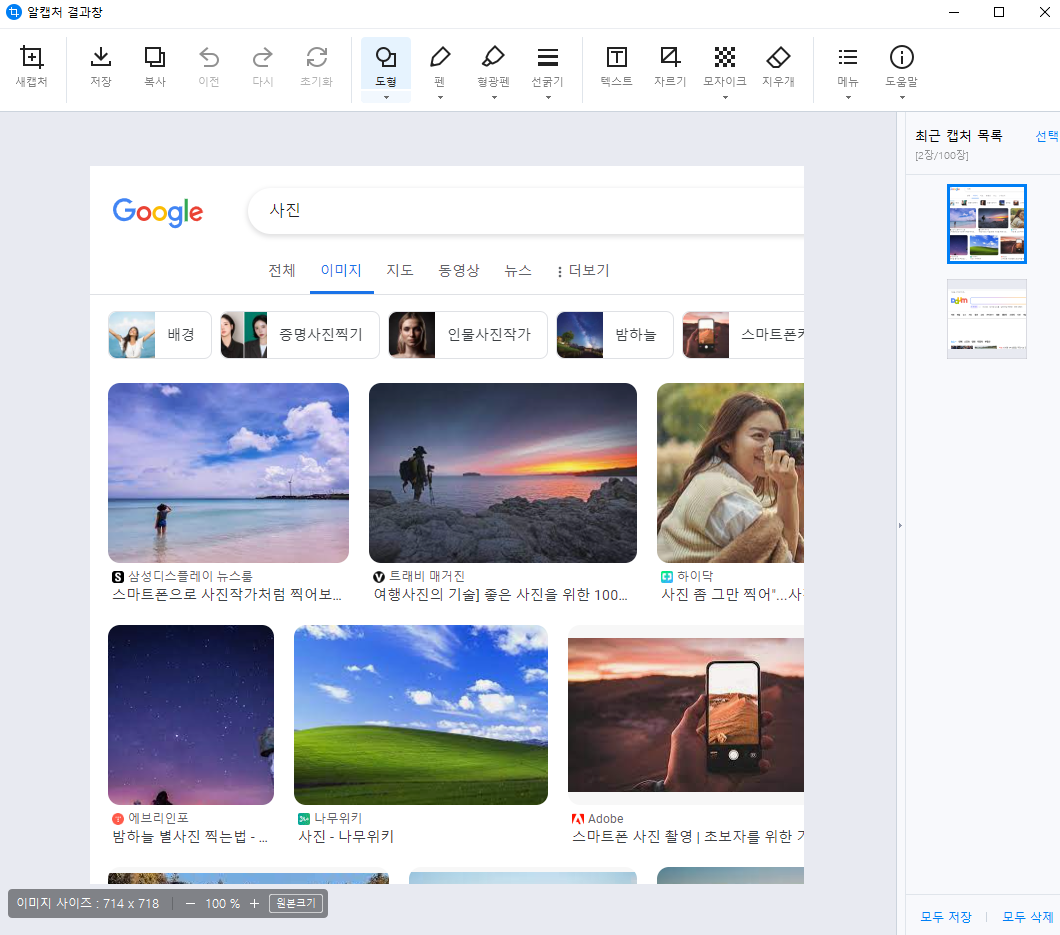This screenshot has width=1060, height=935.
Task: Click 모두 저장 to save all
Action: click(x=946, y=917)
